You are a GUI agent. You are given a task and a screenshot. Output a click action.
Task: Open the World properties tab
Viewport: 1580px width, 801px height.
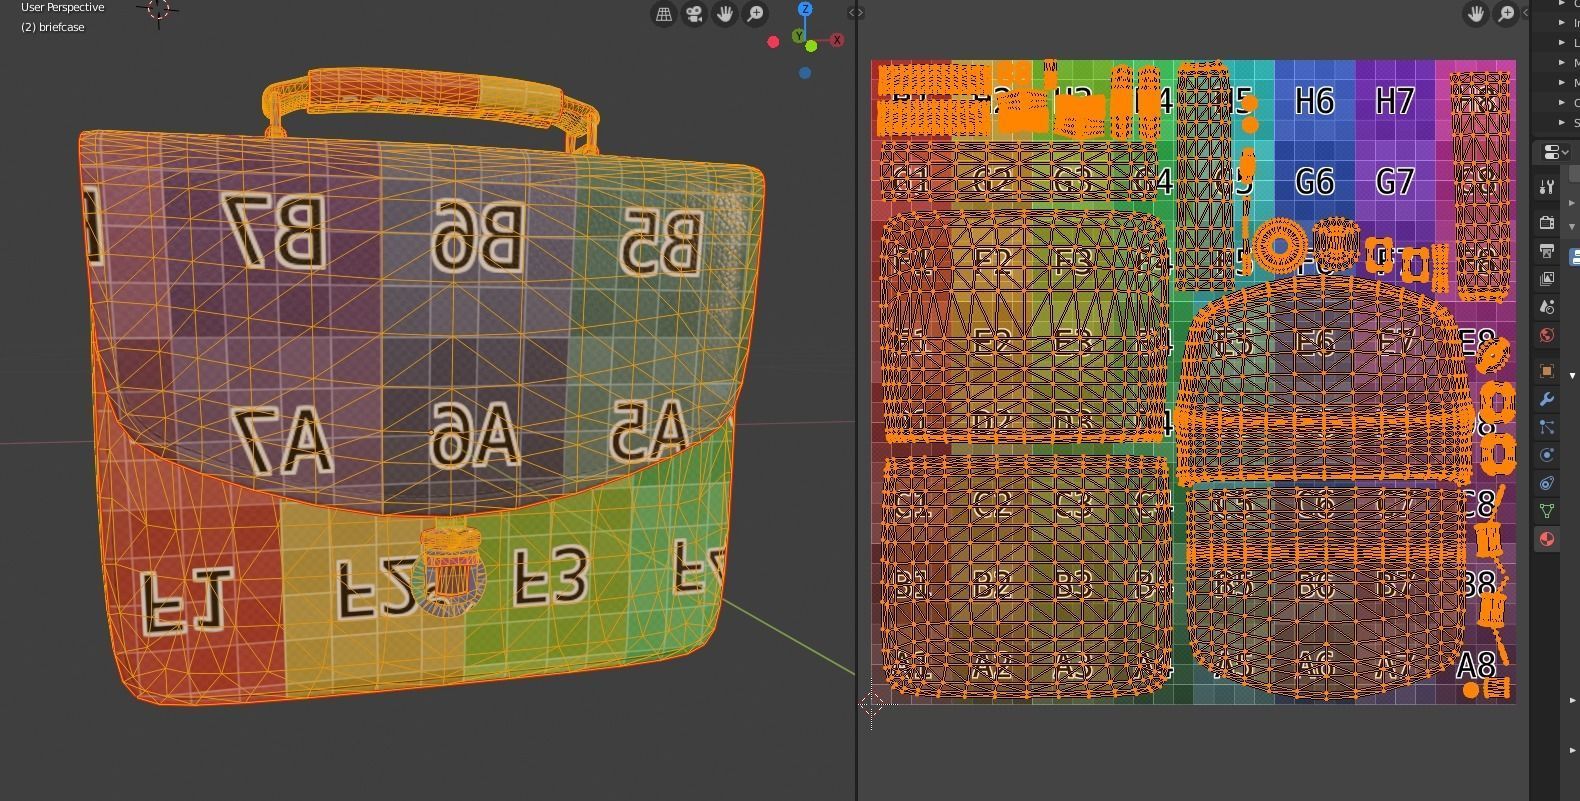click(1547, 335)
